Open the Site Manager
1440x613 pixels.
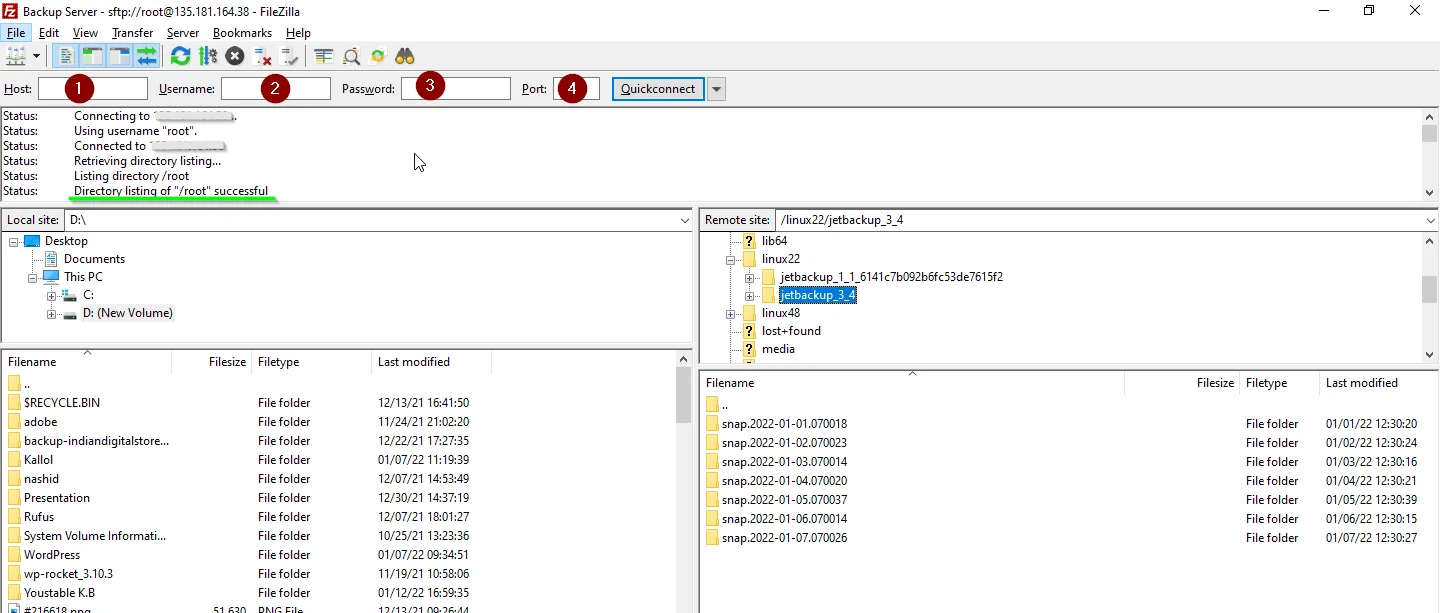(x=16, y=56)
